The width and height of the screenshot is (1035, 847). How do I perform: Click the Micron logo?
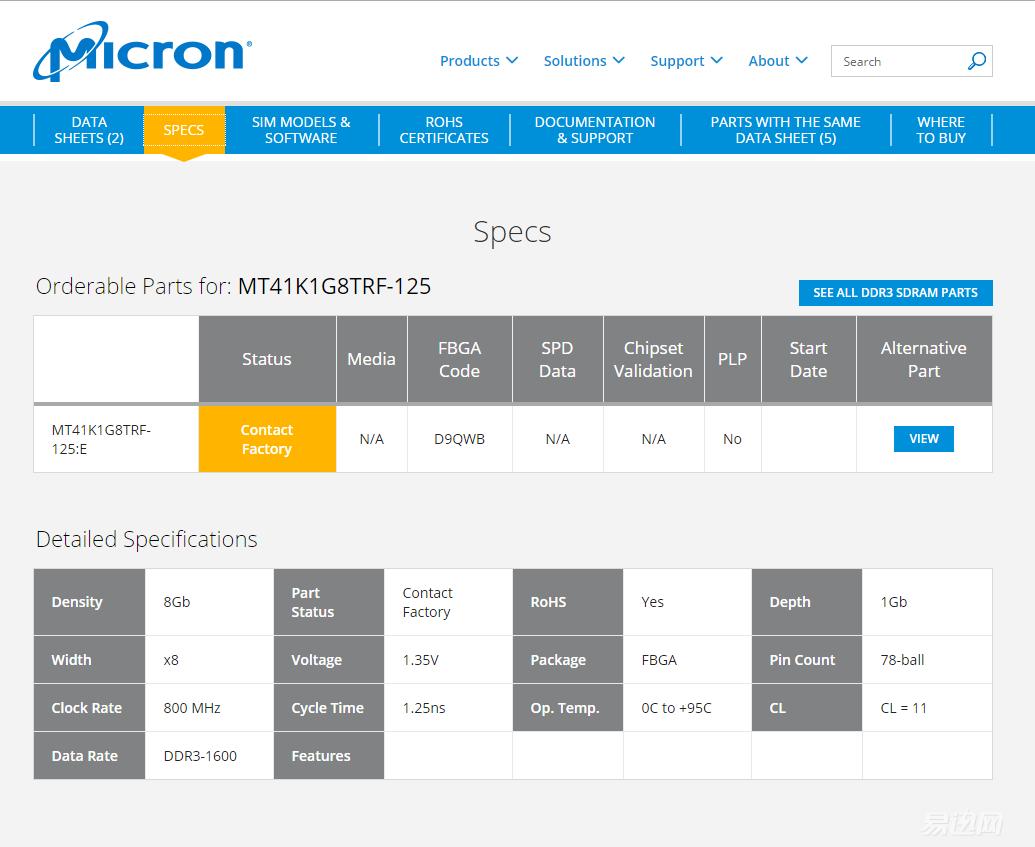pos(142,52)
